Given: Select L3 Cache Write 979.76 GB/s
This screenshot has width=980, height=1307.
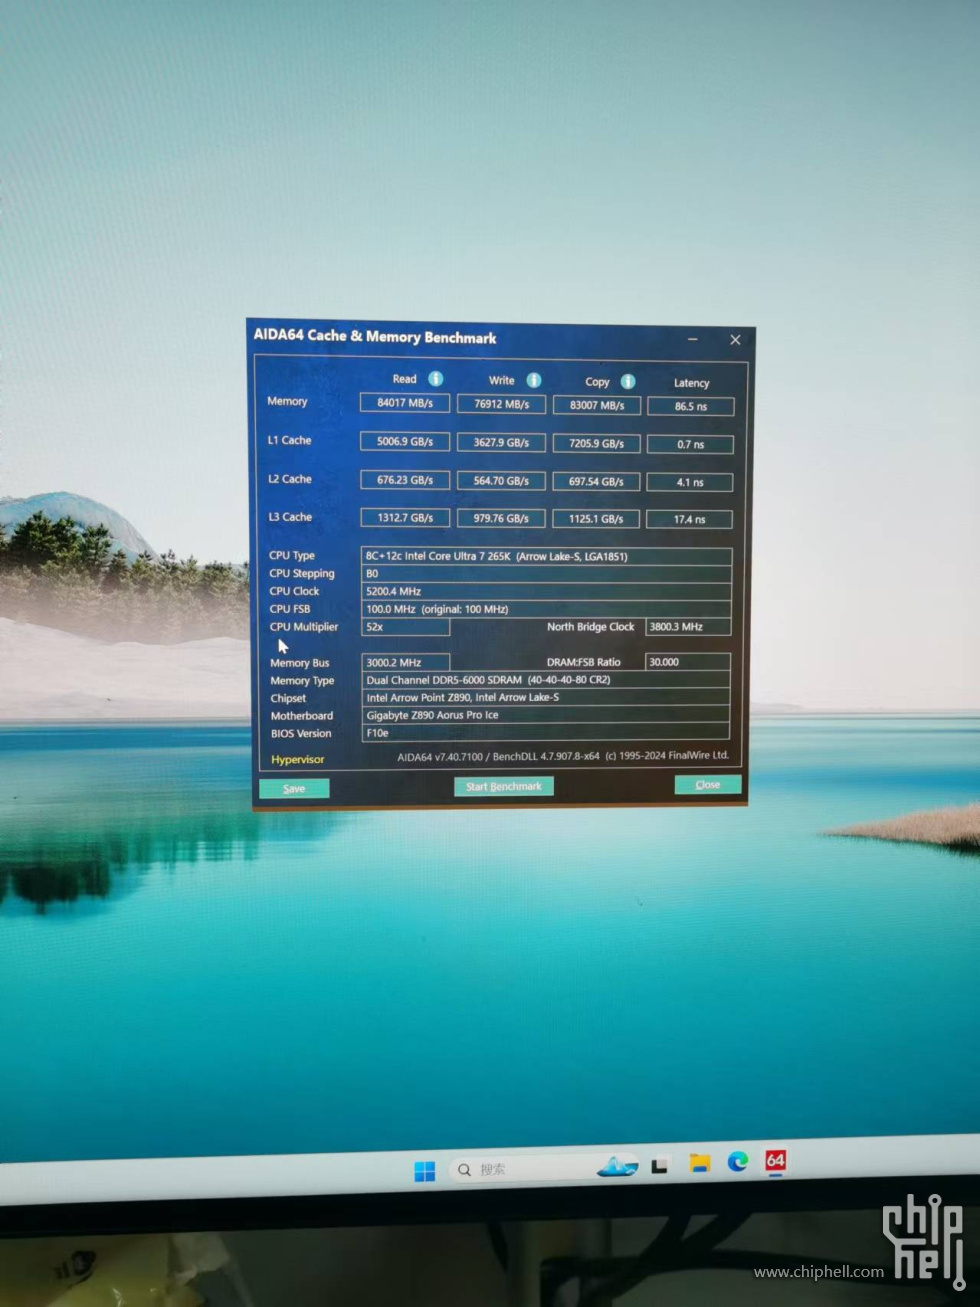Looking at the screenshot, I should click(x=501, y=518).
